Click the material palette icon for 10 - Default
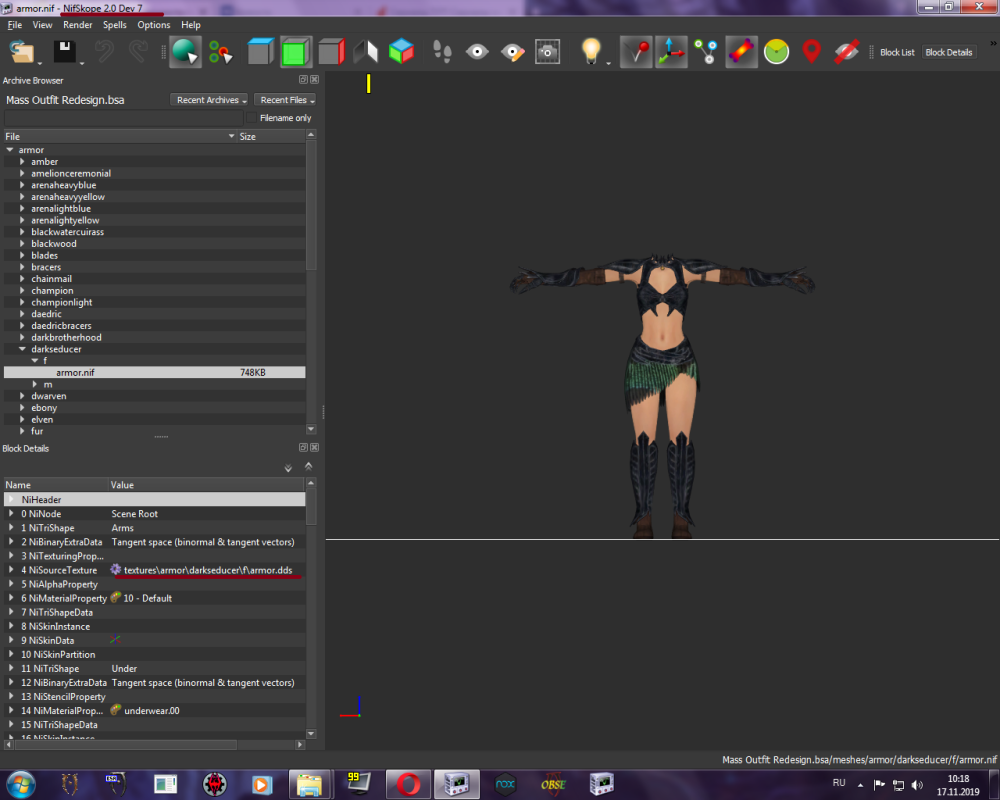This screenshot has width=1000, height=800. 115,598
